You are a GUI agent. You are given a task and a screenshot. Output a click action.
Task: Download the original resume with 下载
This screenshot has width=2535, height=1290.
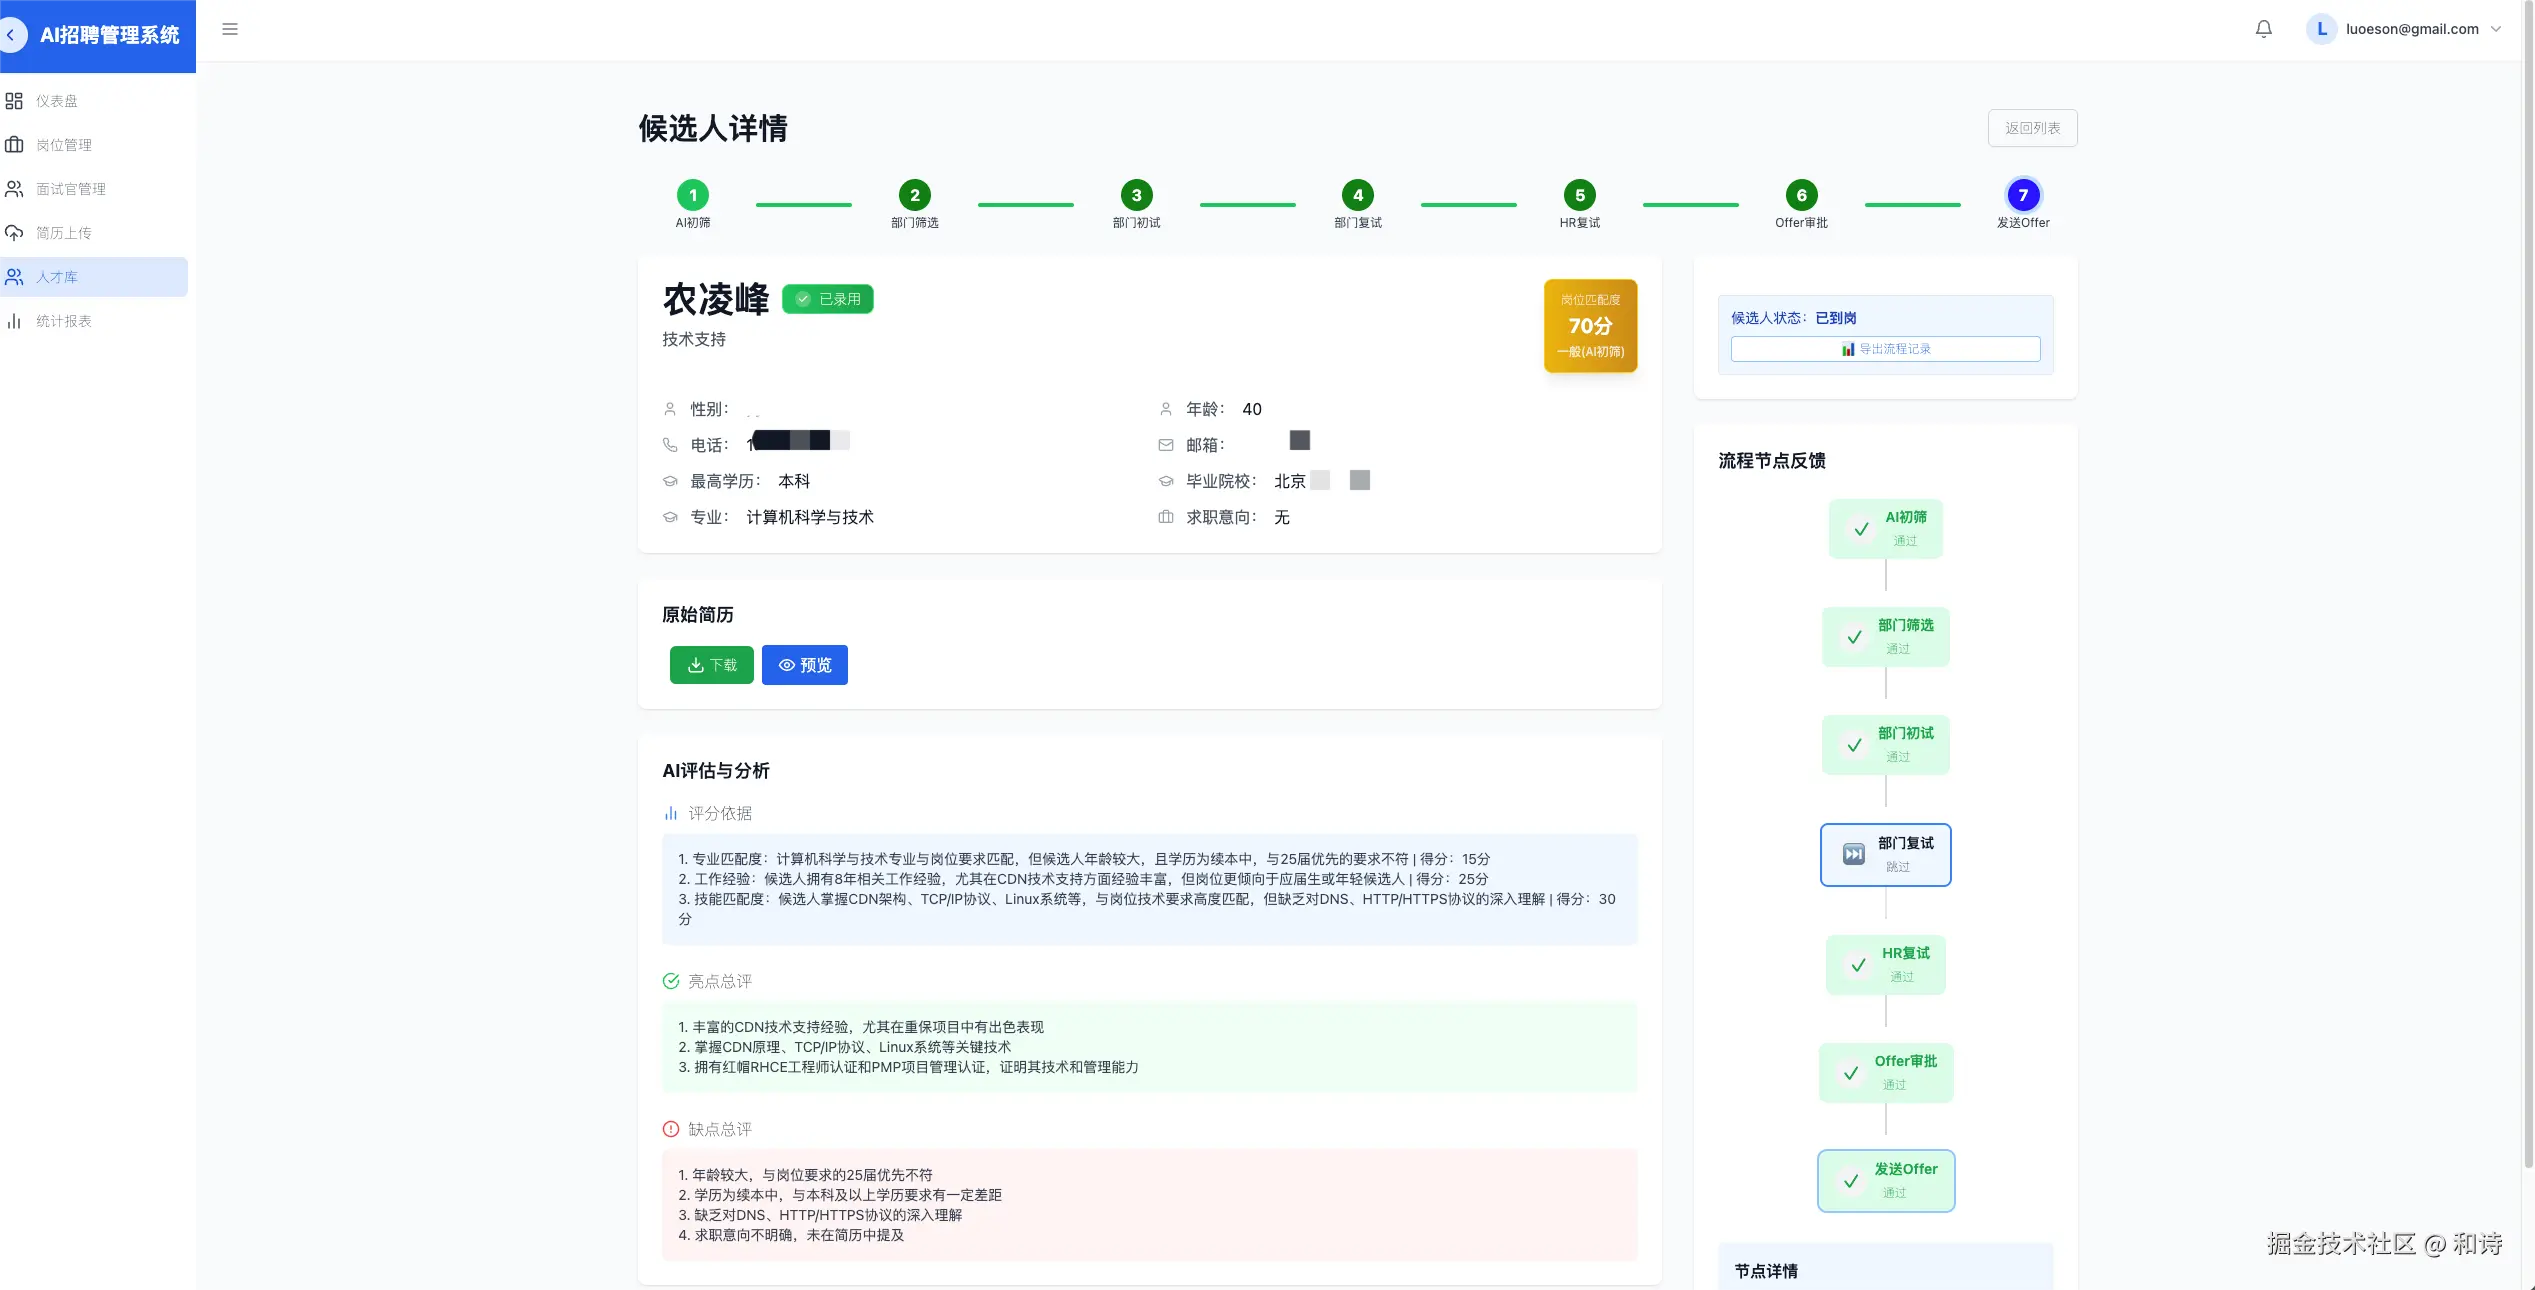pyautogui.click(x=711, y=665)
